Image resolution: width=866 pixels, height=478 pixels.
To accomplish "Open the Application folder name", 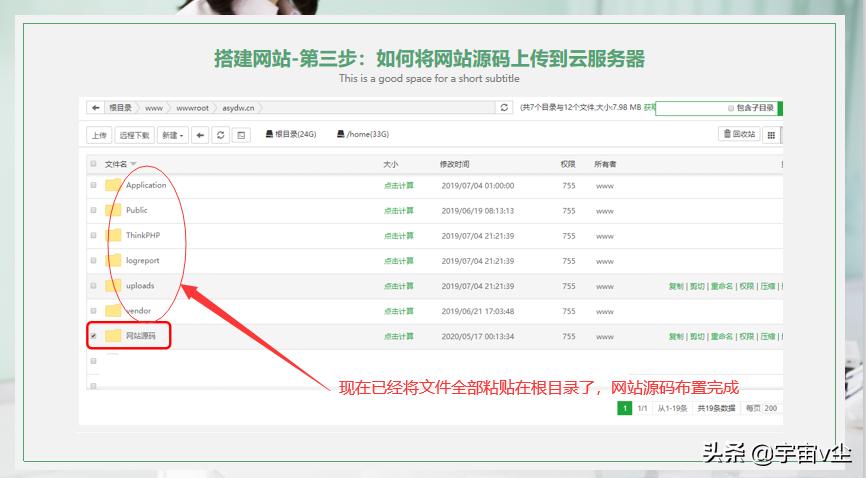I will [146, 185].
